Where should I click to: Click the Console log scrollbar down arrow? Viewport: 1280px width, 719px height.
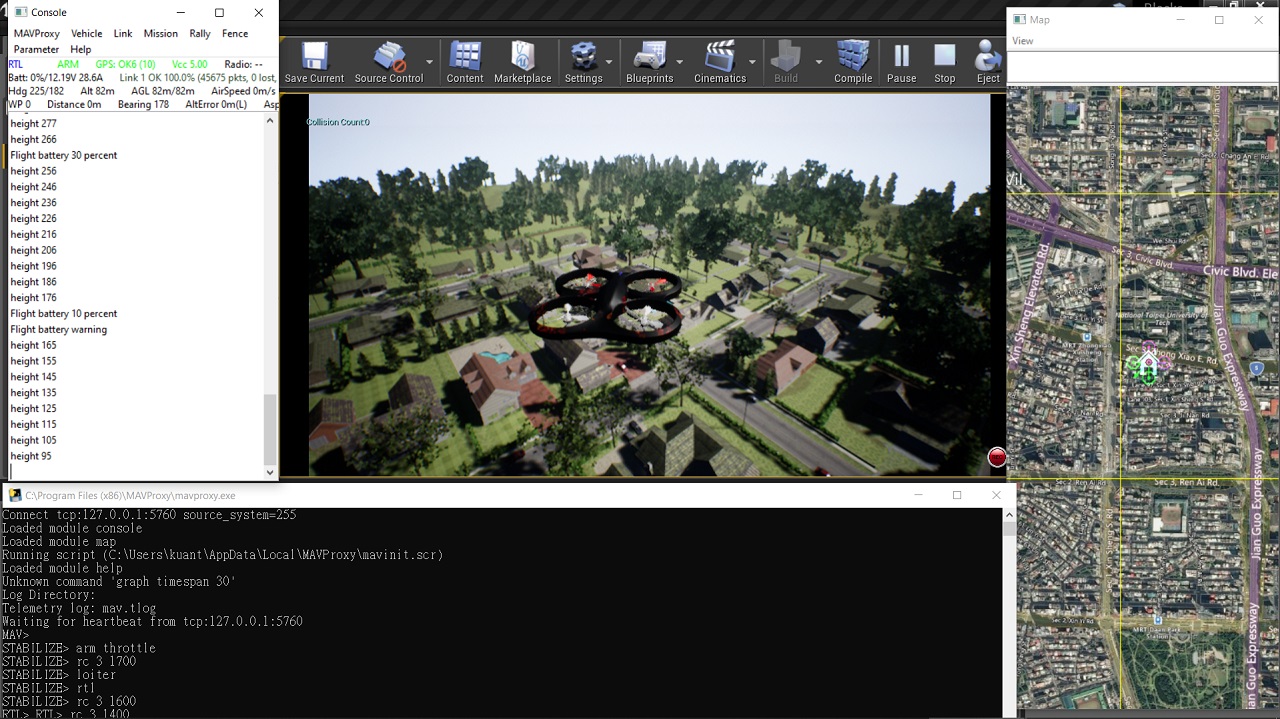(269, 471)
